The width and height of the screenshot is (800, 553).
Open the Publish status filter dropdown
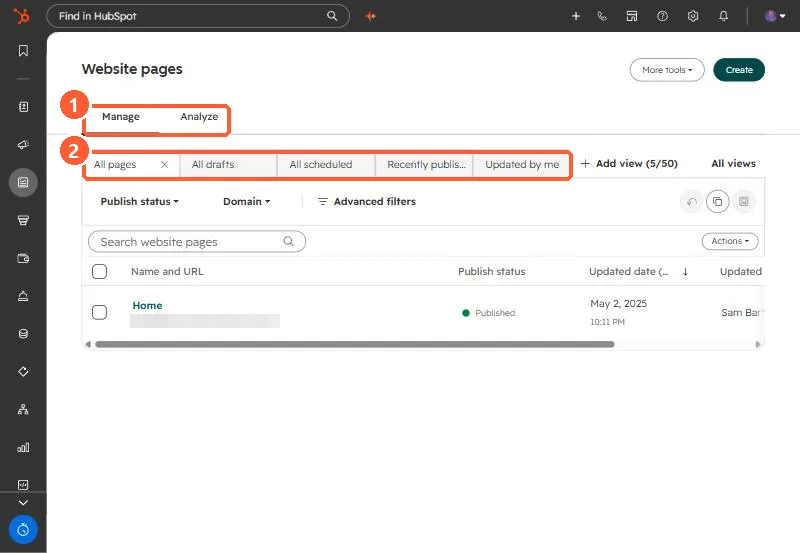coord(139,202)
